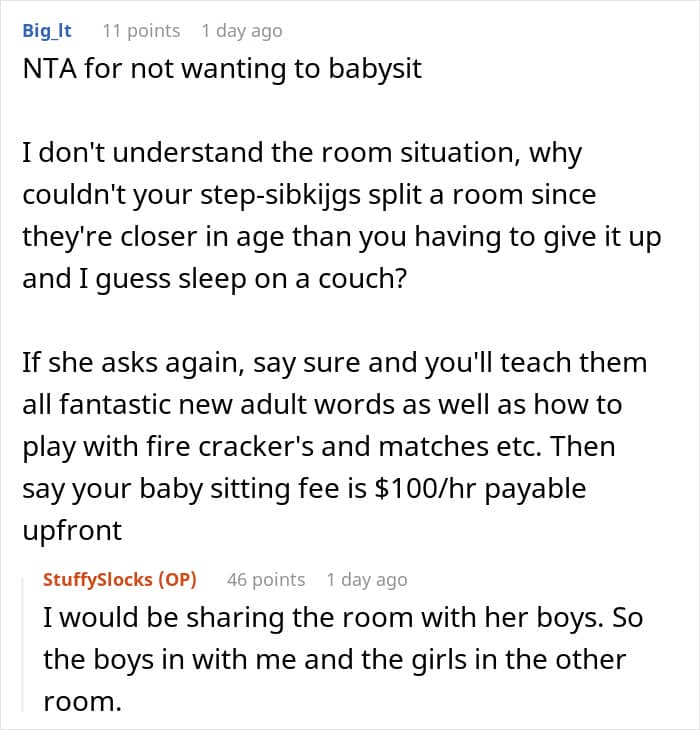Collapse the reply thread using the vertical line
This screenshot has height=730, width=700.
pyautogui.click(x=23, y=644)
